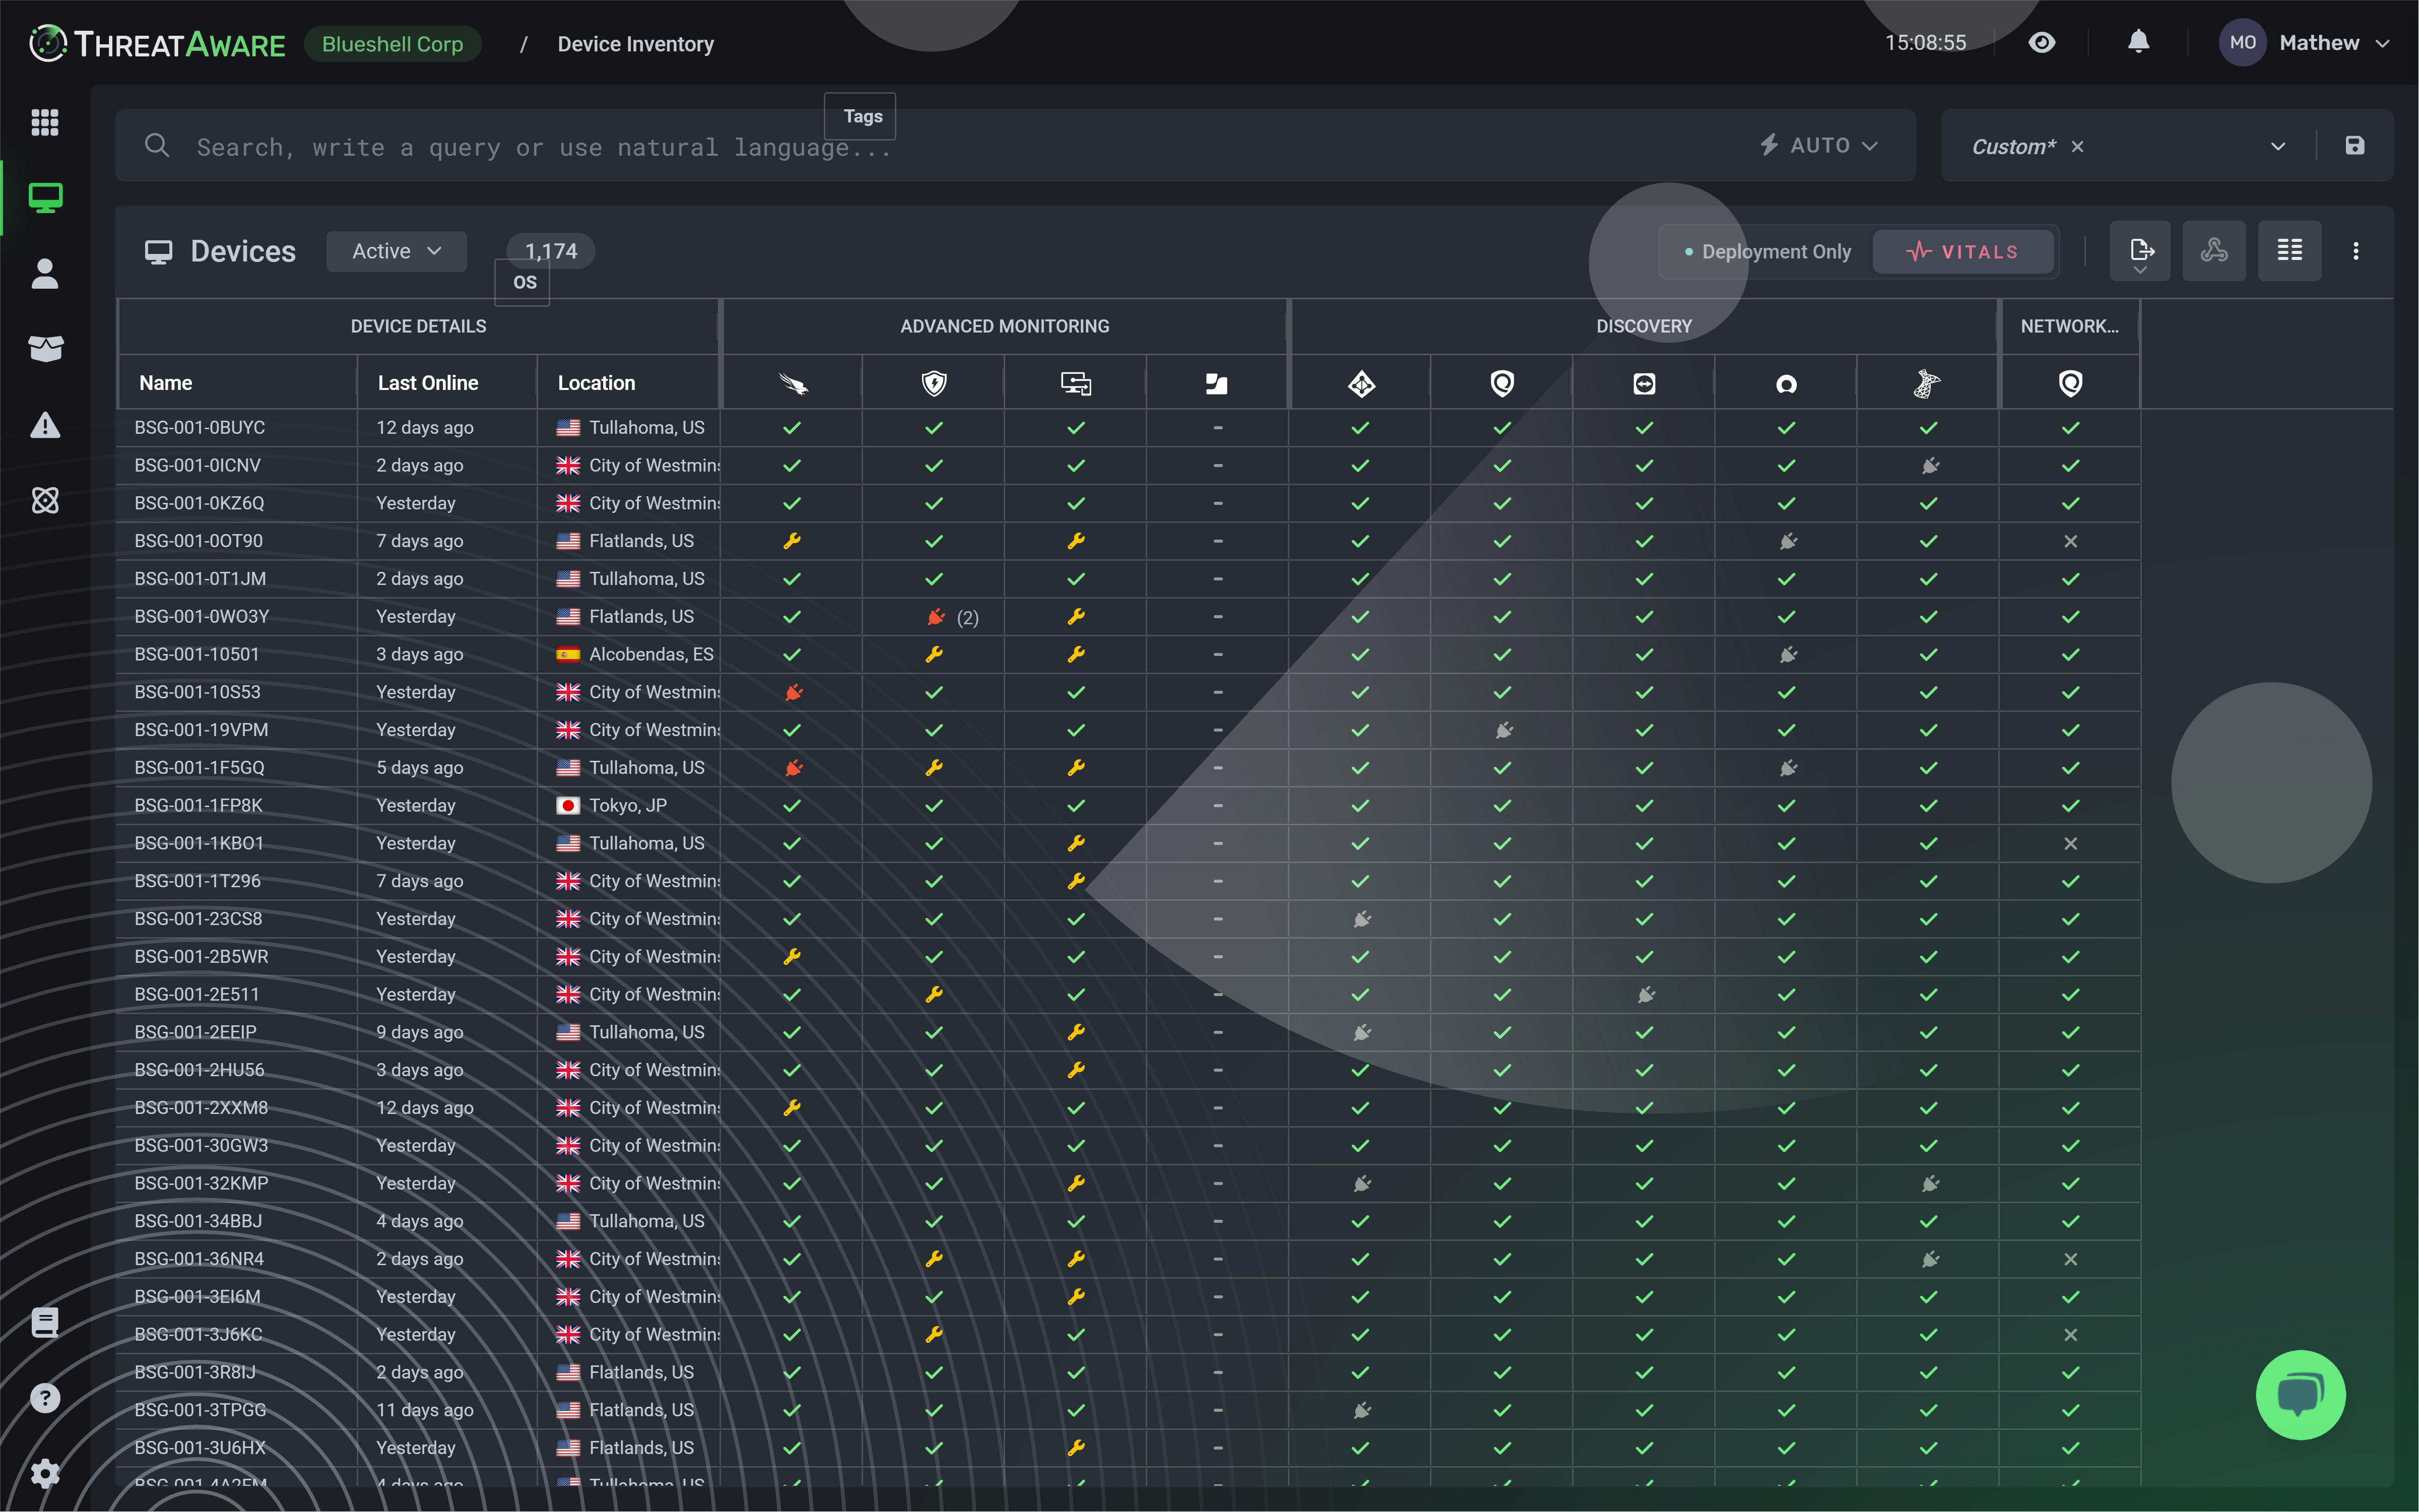Open the Devices monitor icon in the sidebar

click(45, 198)
